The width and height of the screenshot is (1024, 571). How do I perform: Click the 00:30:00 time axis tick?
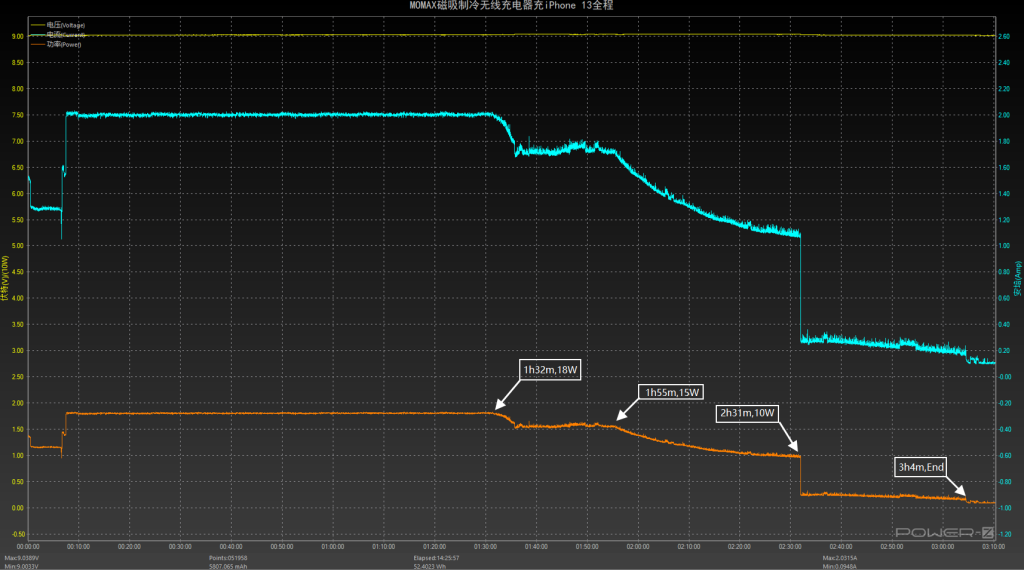pyautogui.click(x=180, y=546)
